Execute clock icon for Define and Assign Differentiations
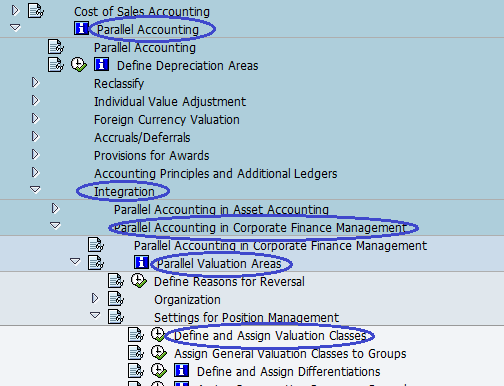The height and width of the screenshot is (386, 504). click(x=159, y=371)
